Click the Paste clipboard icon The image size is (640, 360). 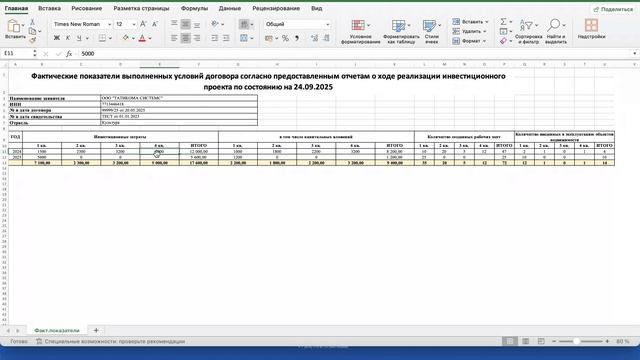(13, 26)
